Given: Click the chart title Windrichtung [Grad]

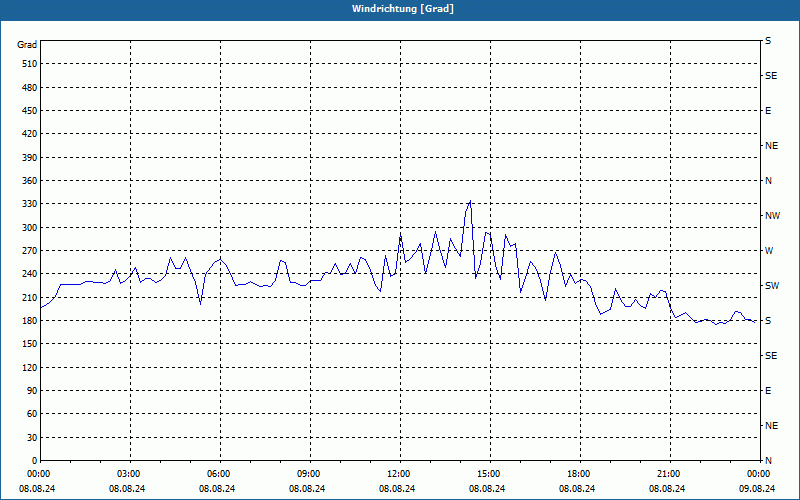Looking at the screenshot, I should click(403, 9).
